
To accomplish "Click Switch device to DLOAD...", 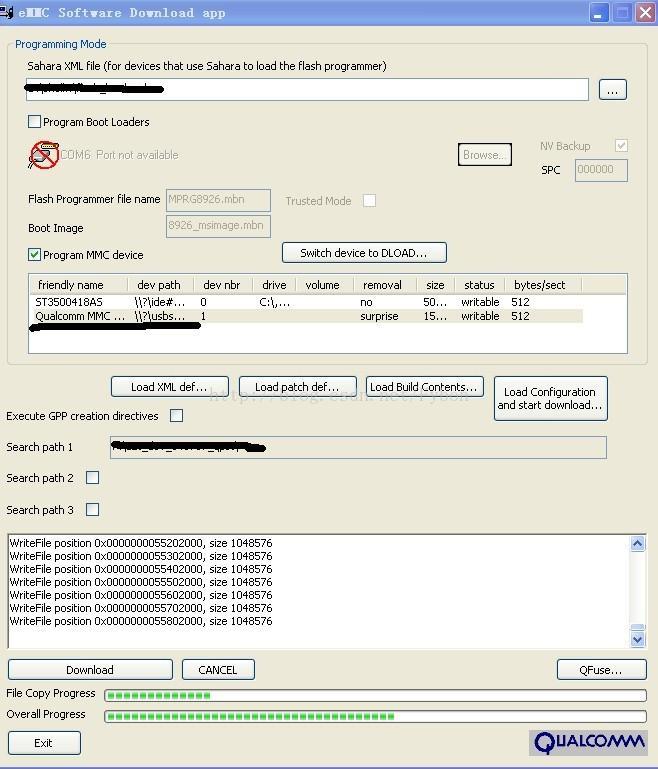I will pyautogui.click(x=364, y=253).
